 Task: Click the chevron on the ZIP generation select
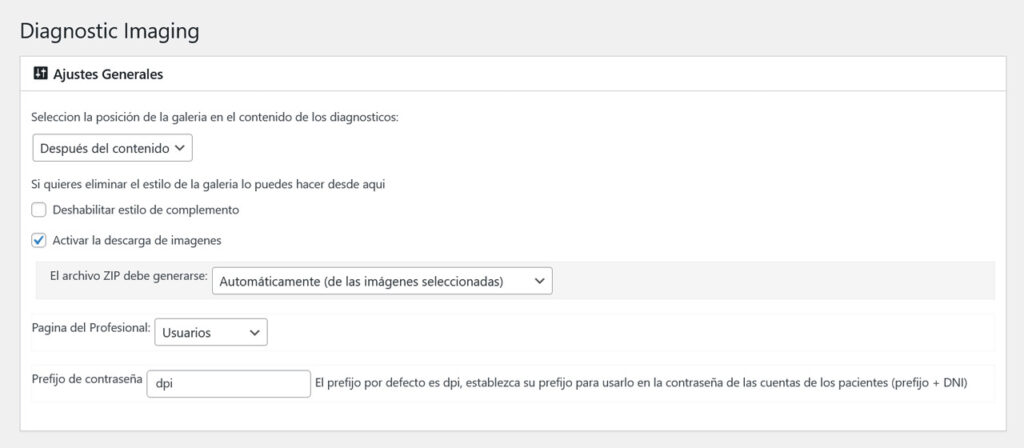point(539,281)
